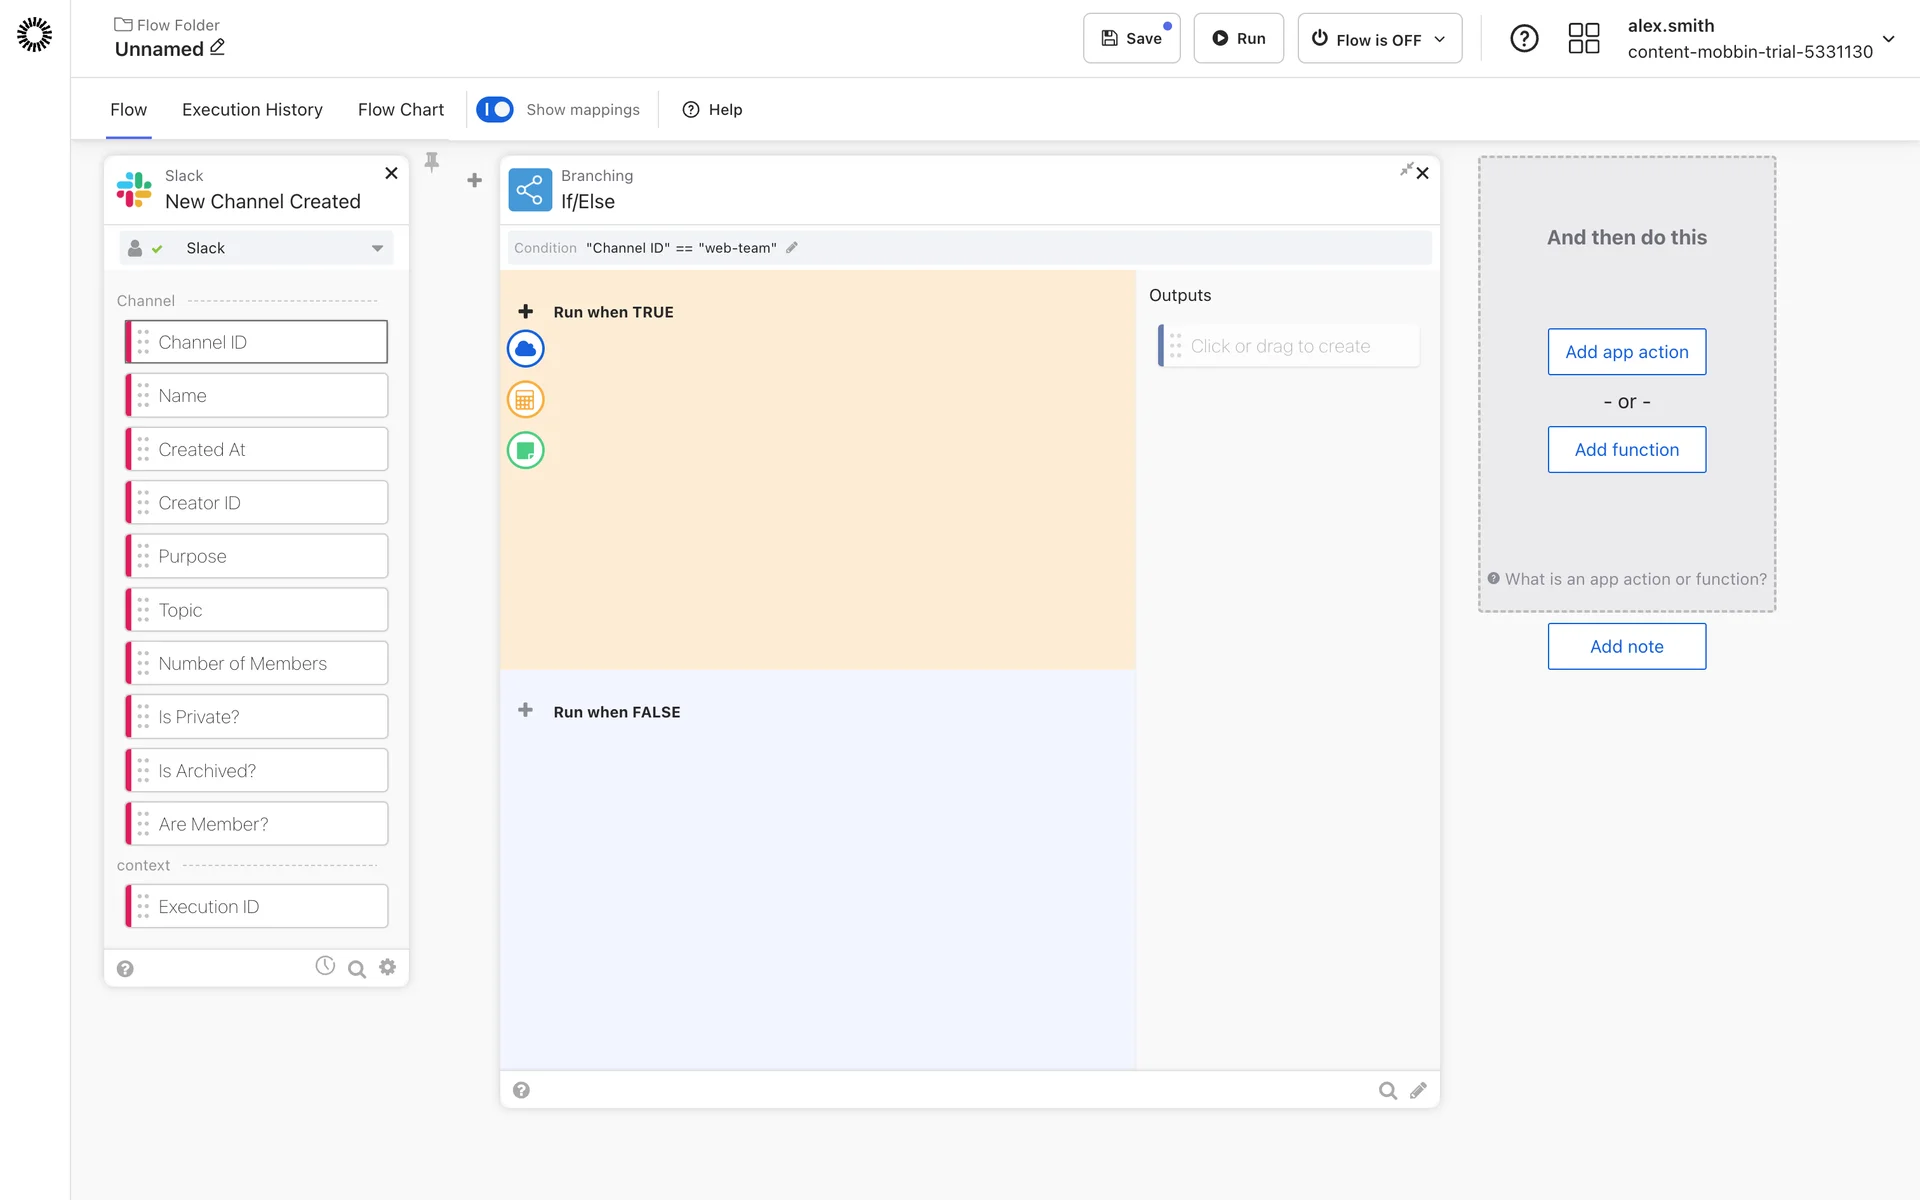Screen dimensions: 1920x1200
Task: Click the clock icon on Slack card
Action: 325,966
